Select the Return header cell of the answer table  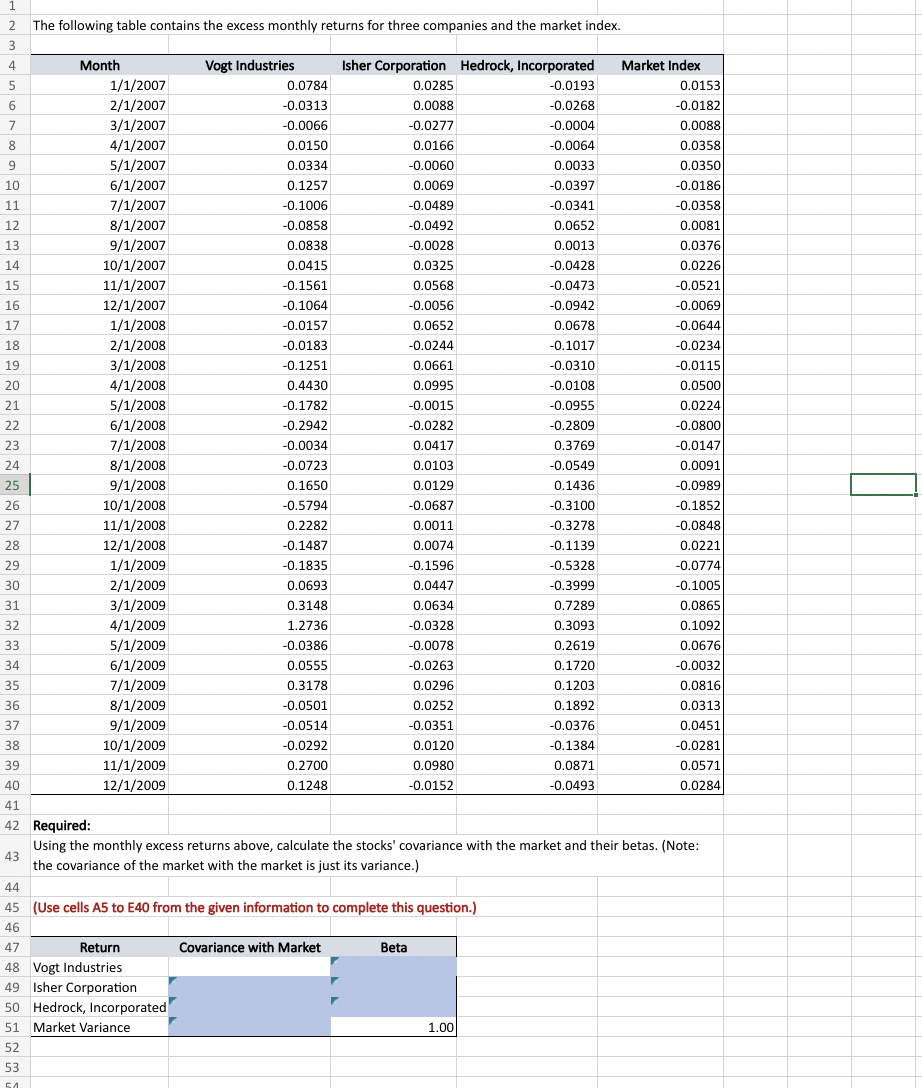click(x=100, y=947)
